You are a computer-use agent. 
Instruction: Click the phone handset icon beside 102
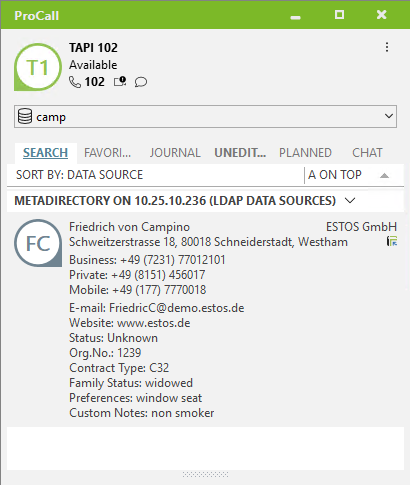pos(75,82)
